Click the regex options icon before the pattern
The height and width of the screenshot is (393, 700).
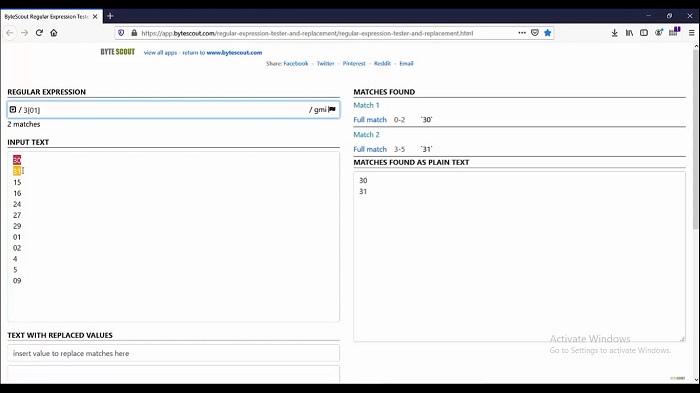click(13, 109)
